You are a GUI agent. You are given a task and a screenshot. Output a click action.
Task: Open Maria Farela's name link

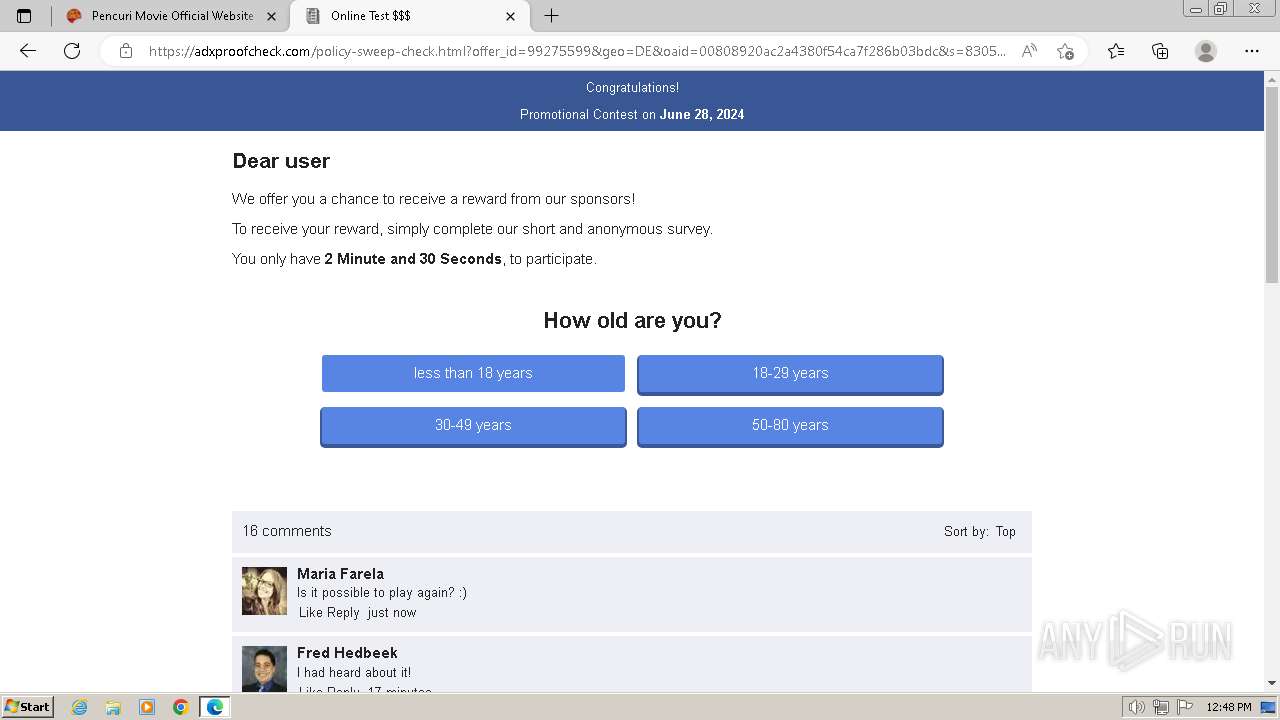point(340,574)
